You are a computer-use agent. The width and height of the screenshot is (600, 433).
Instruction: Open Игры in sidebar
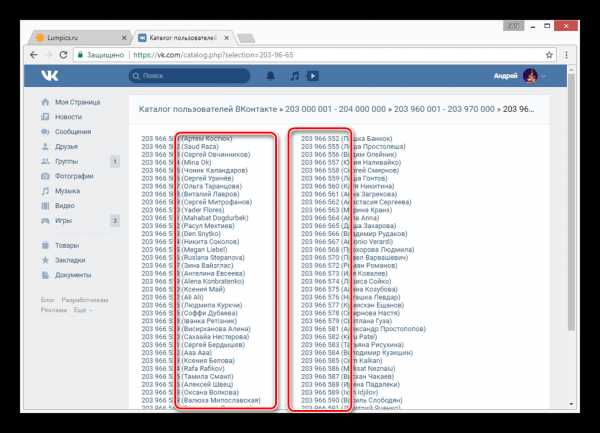tap(63, 220)
